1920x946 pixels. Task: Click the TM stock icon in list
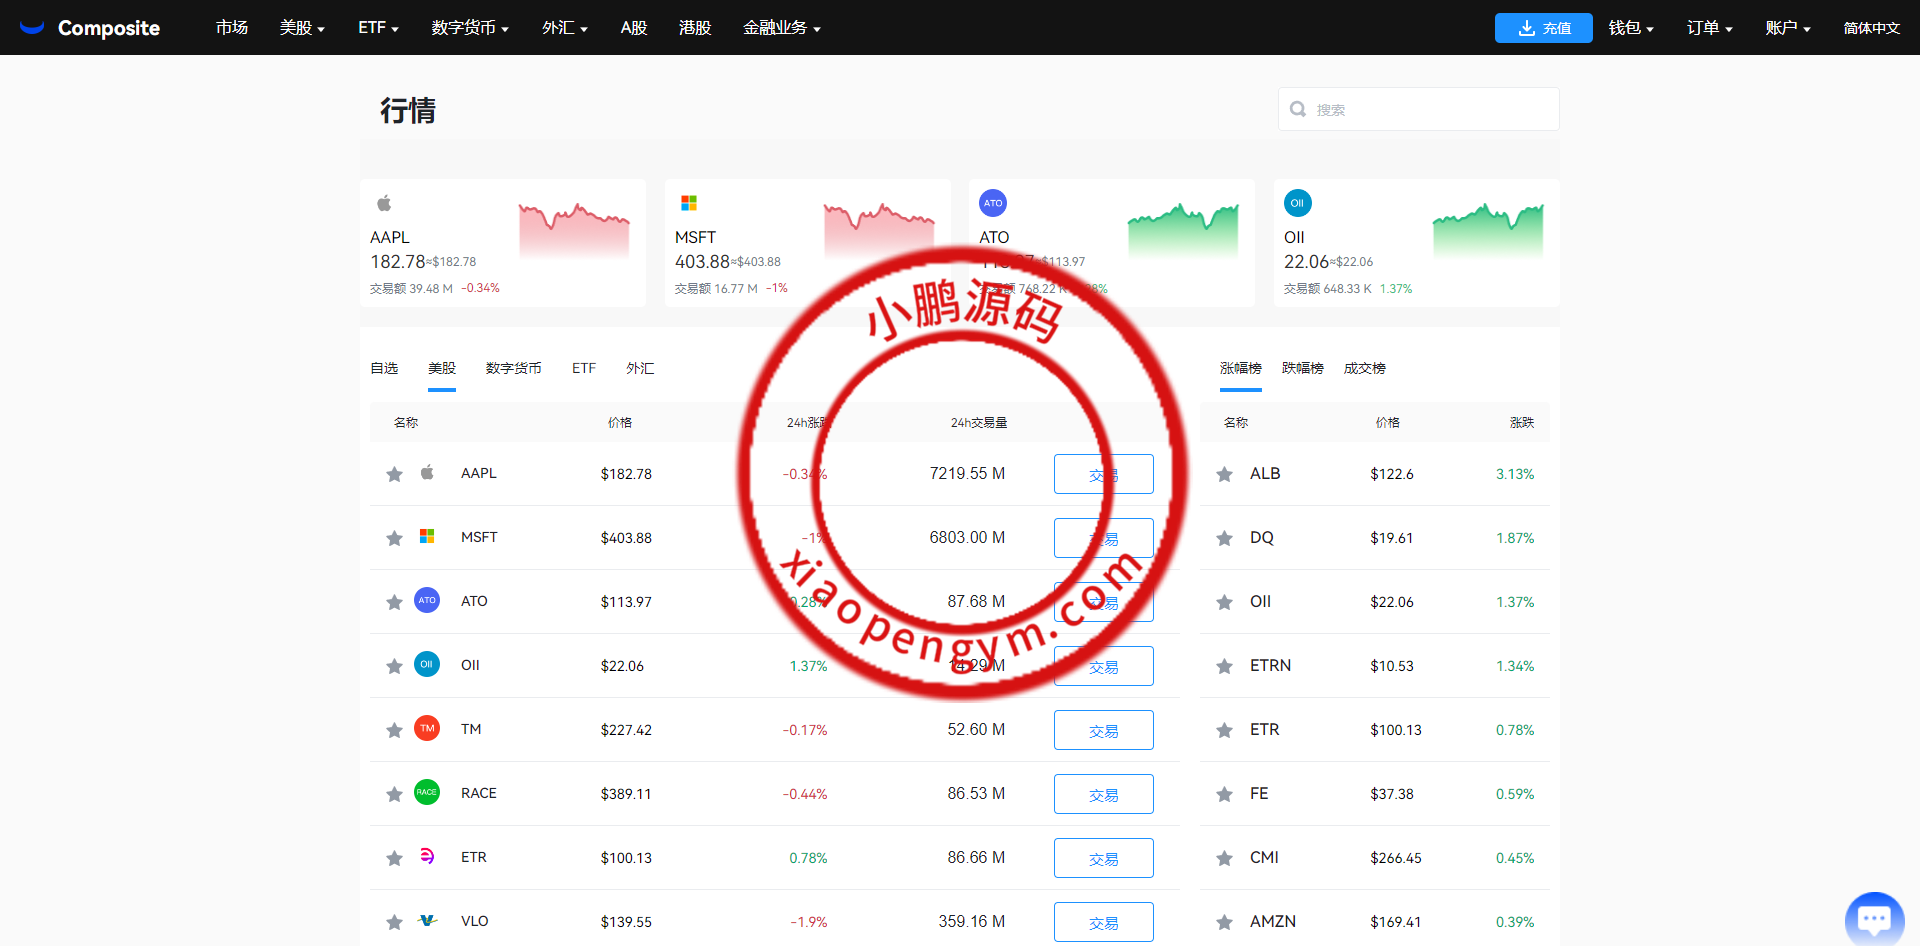[427, 729]
